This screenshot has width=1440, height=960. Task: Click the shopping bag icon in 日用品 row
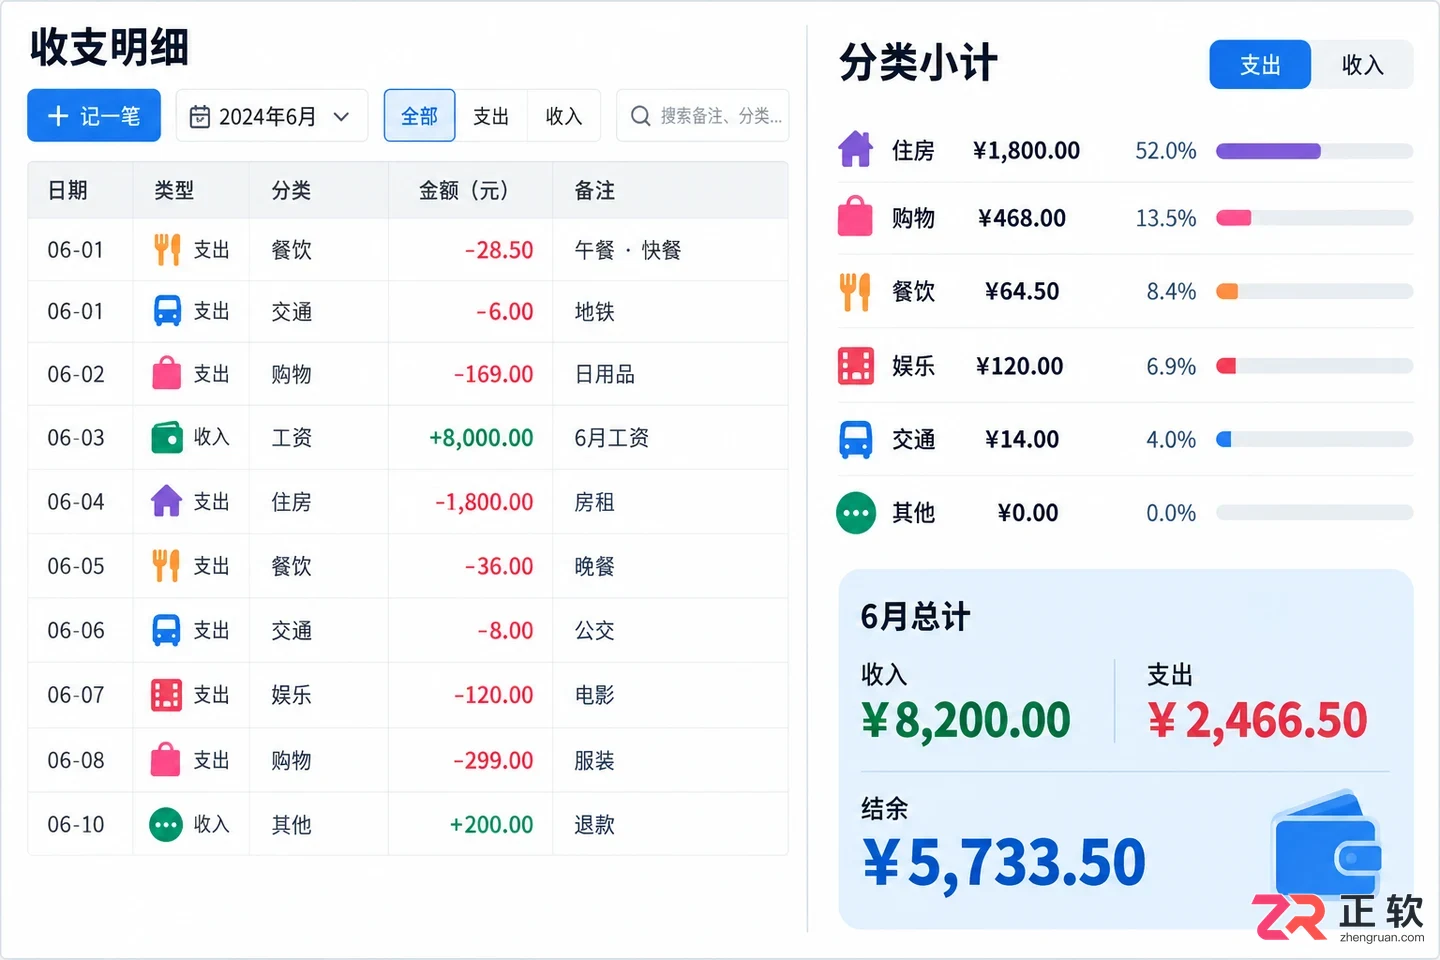coord(167,373)
